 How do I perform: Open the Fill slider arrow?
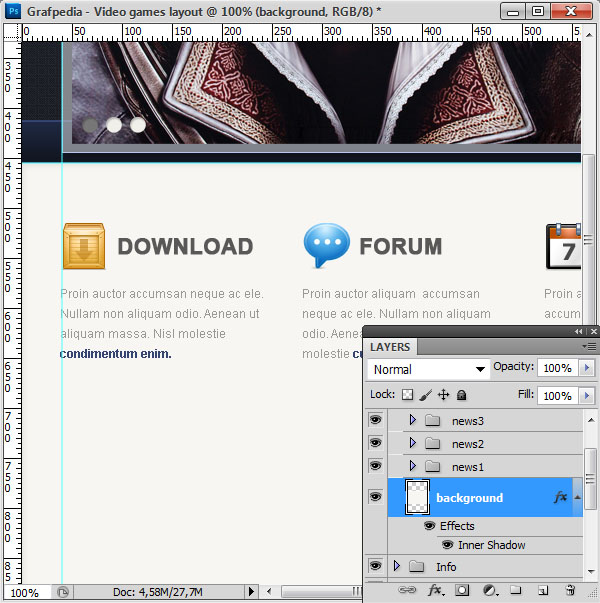[x=587, y=396]
